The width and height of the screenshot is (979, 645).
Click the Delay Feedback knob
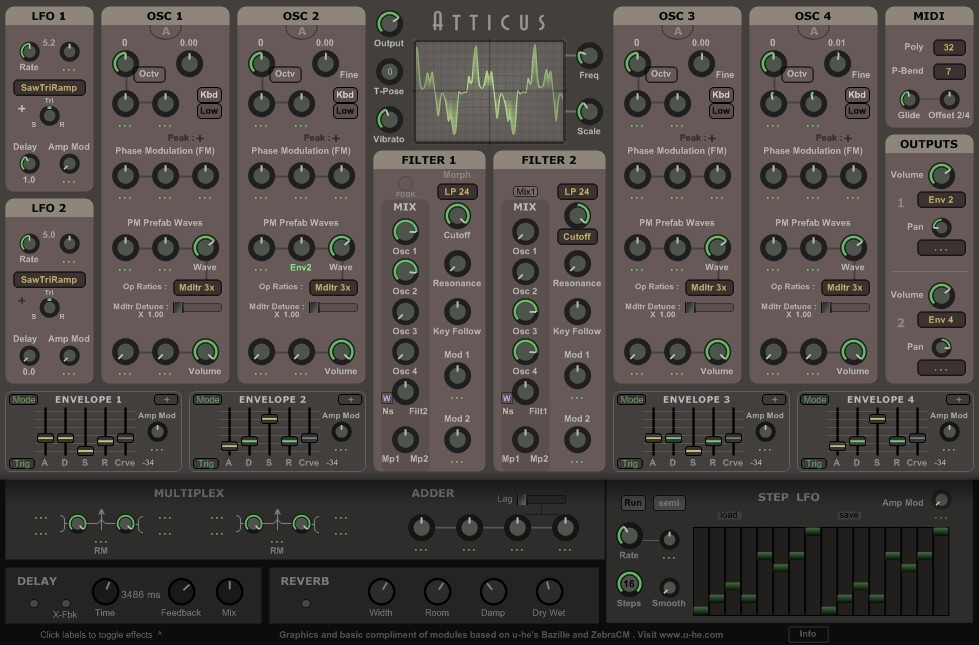(181, 591)
